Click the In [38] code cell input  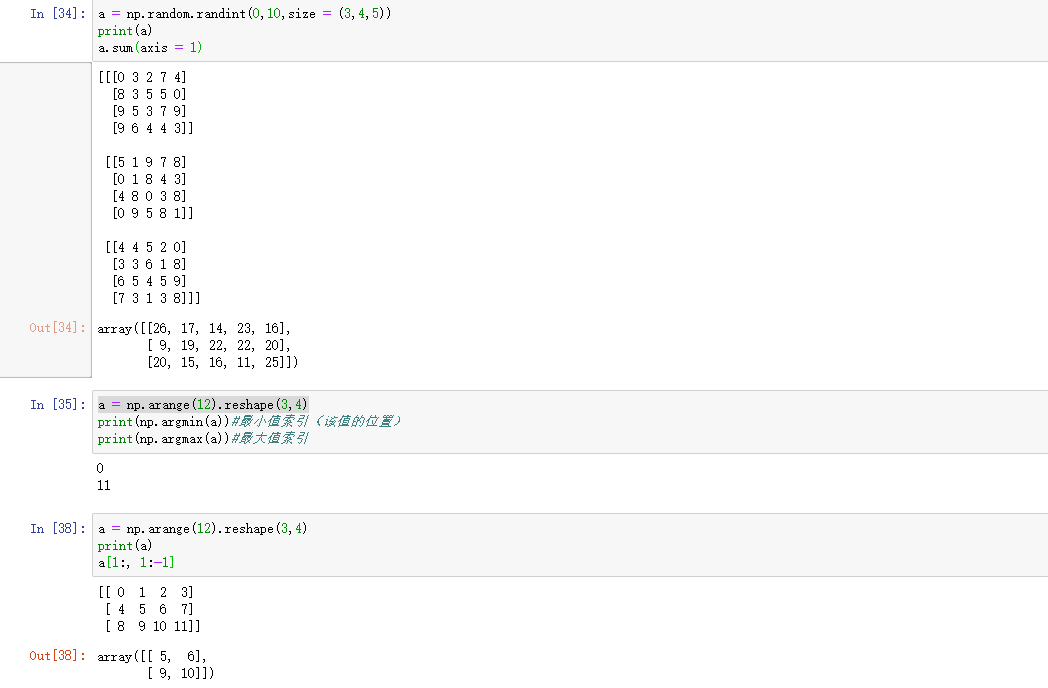pyautogui.click(x=570, y=545)
